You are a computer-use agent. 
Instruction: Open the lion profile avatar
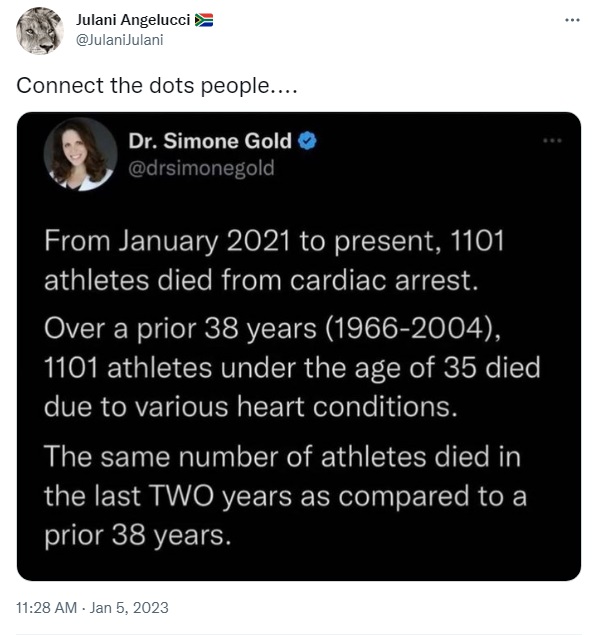click(x=40, y=30)
